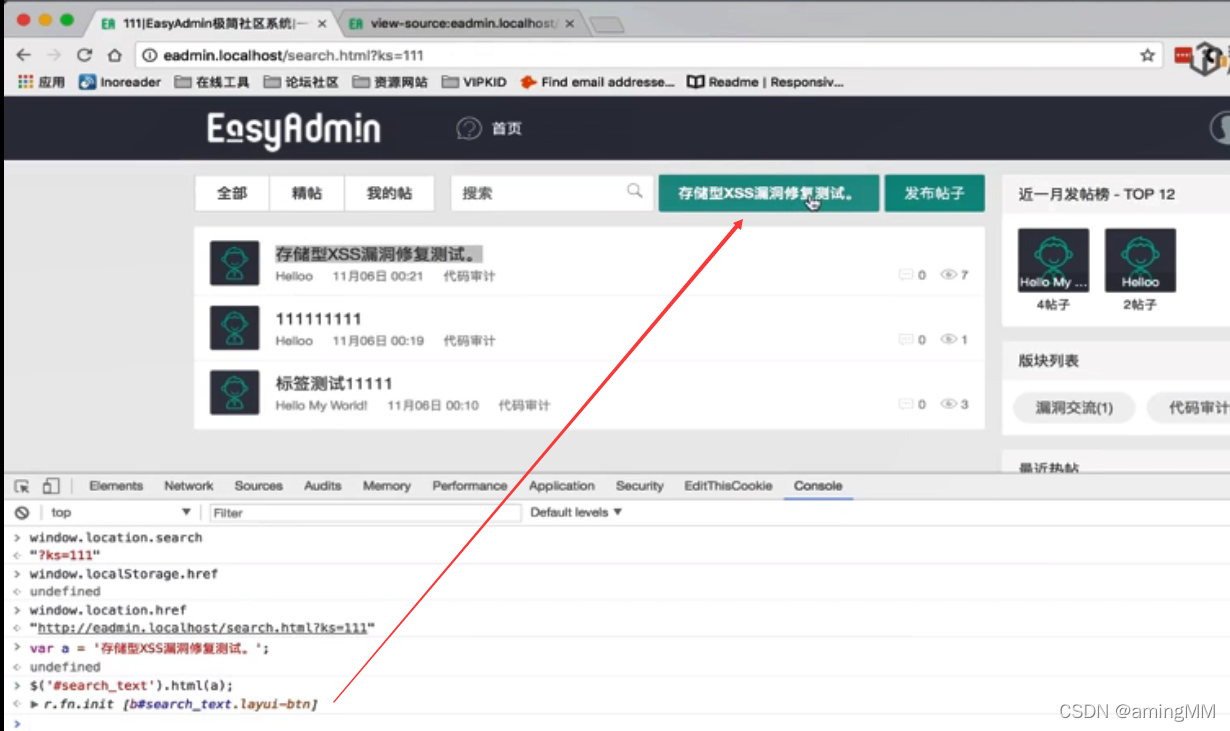
Task: Click the console Filter input field
Action: coord(365,512)
